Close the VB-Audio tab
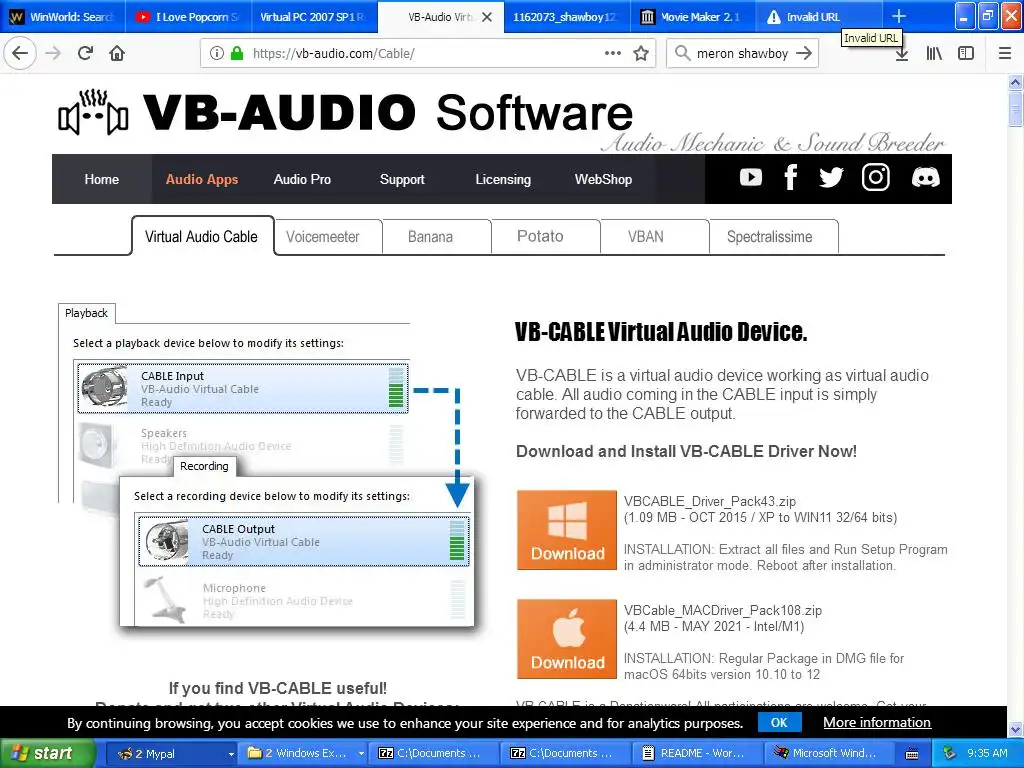This screenshot has height=768, width=1024. [487, 17]
